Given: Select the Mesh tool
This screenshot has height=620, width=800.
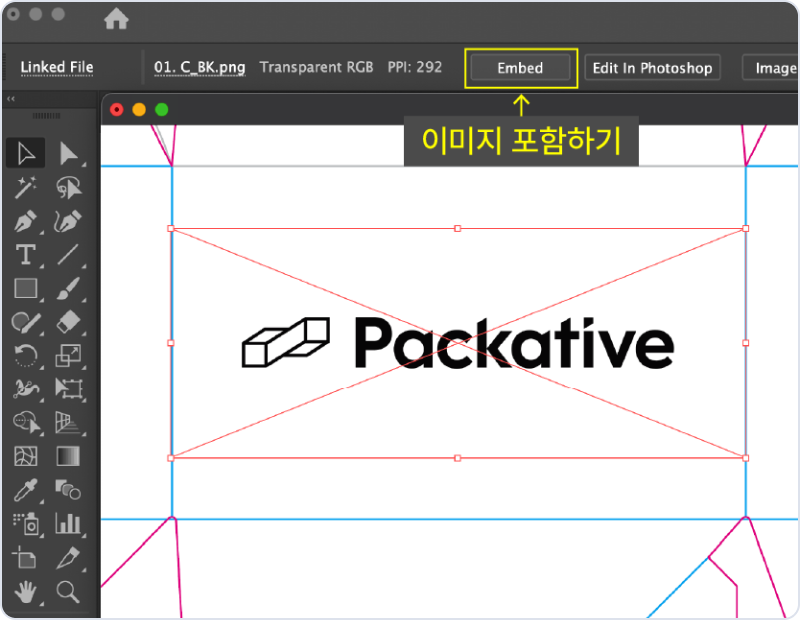Looking at the screenshot, I should [26, 456].
